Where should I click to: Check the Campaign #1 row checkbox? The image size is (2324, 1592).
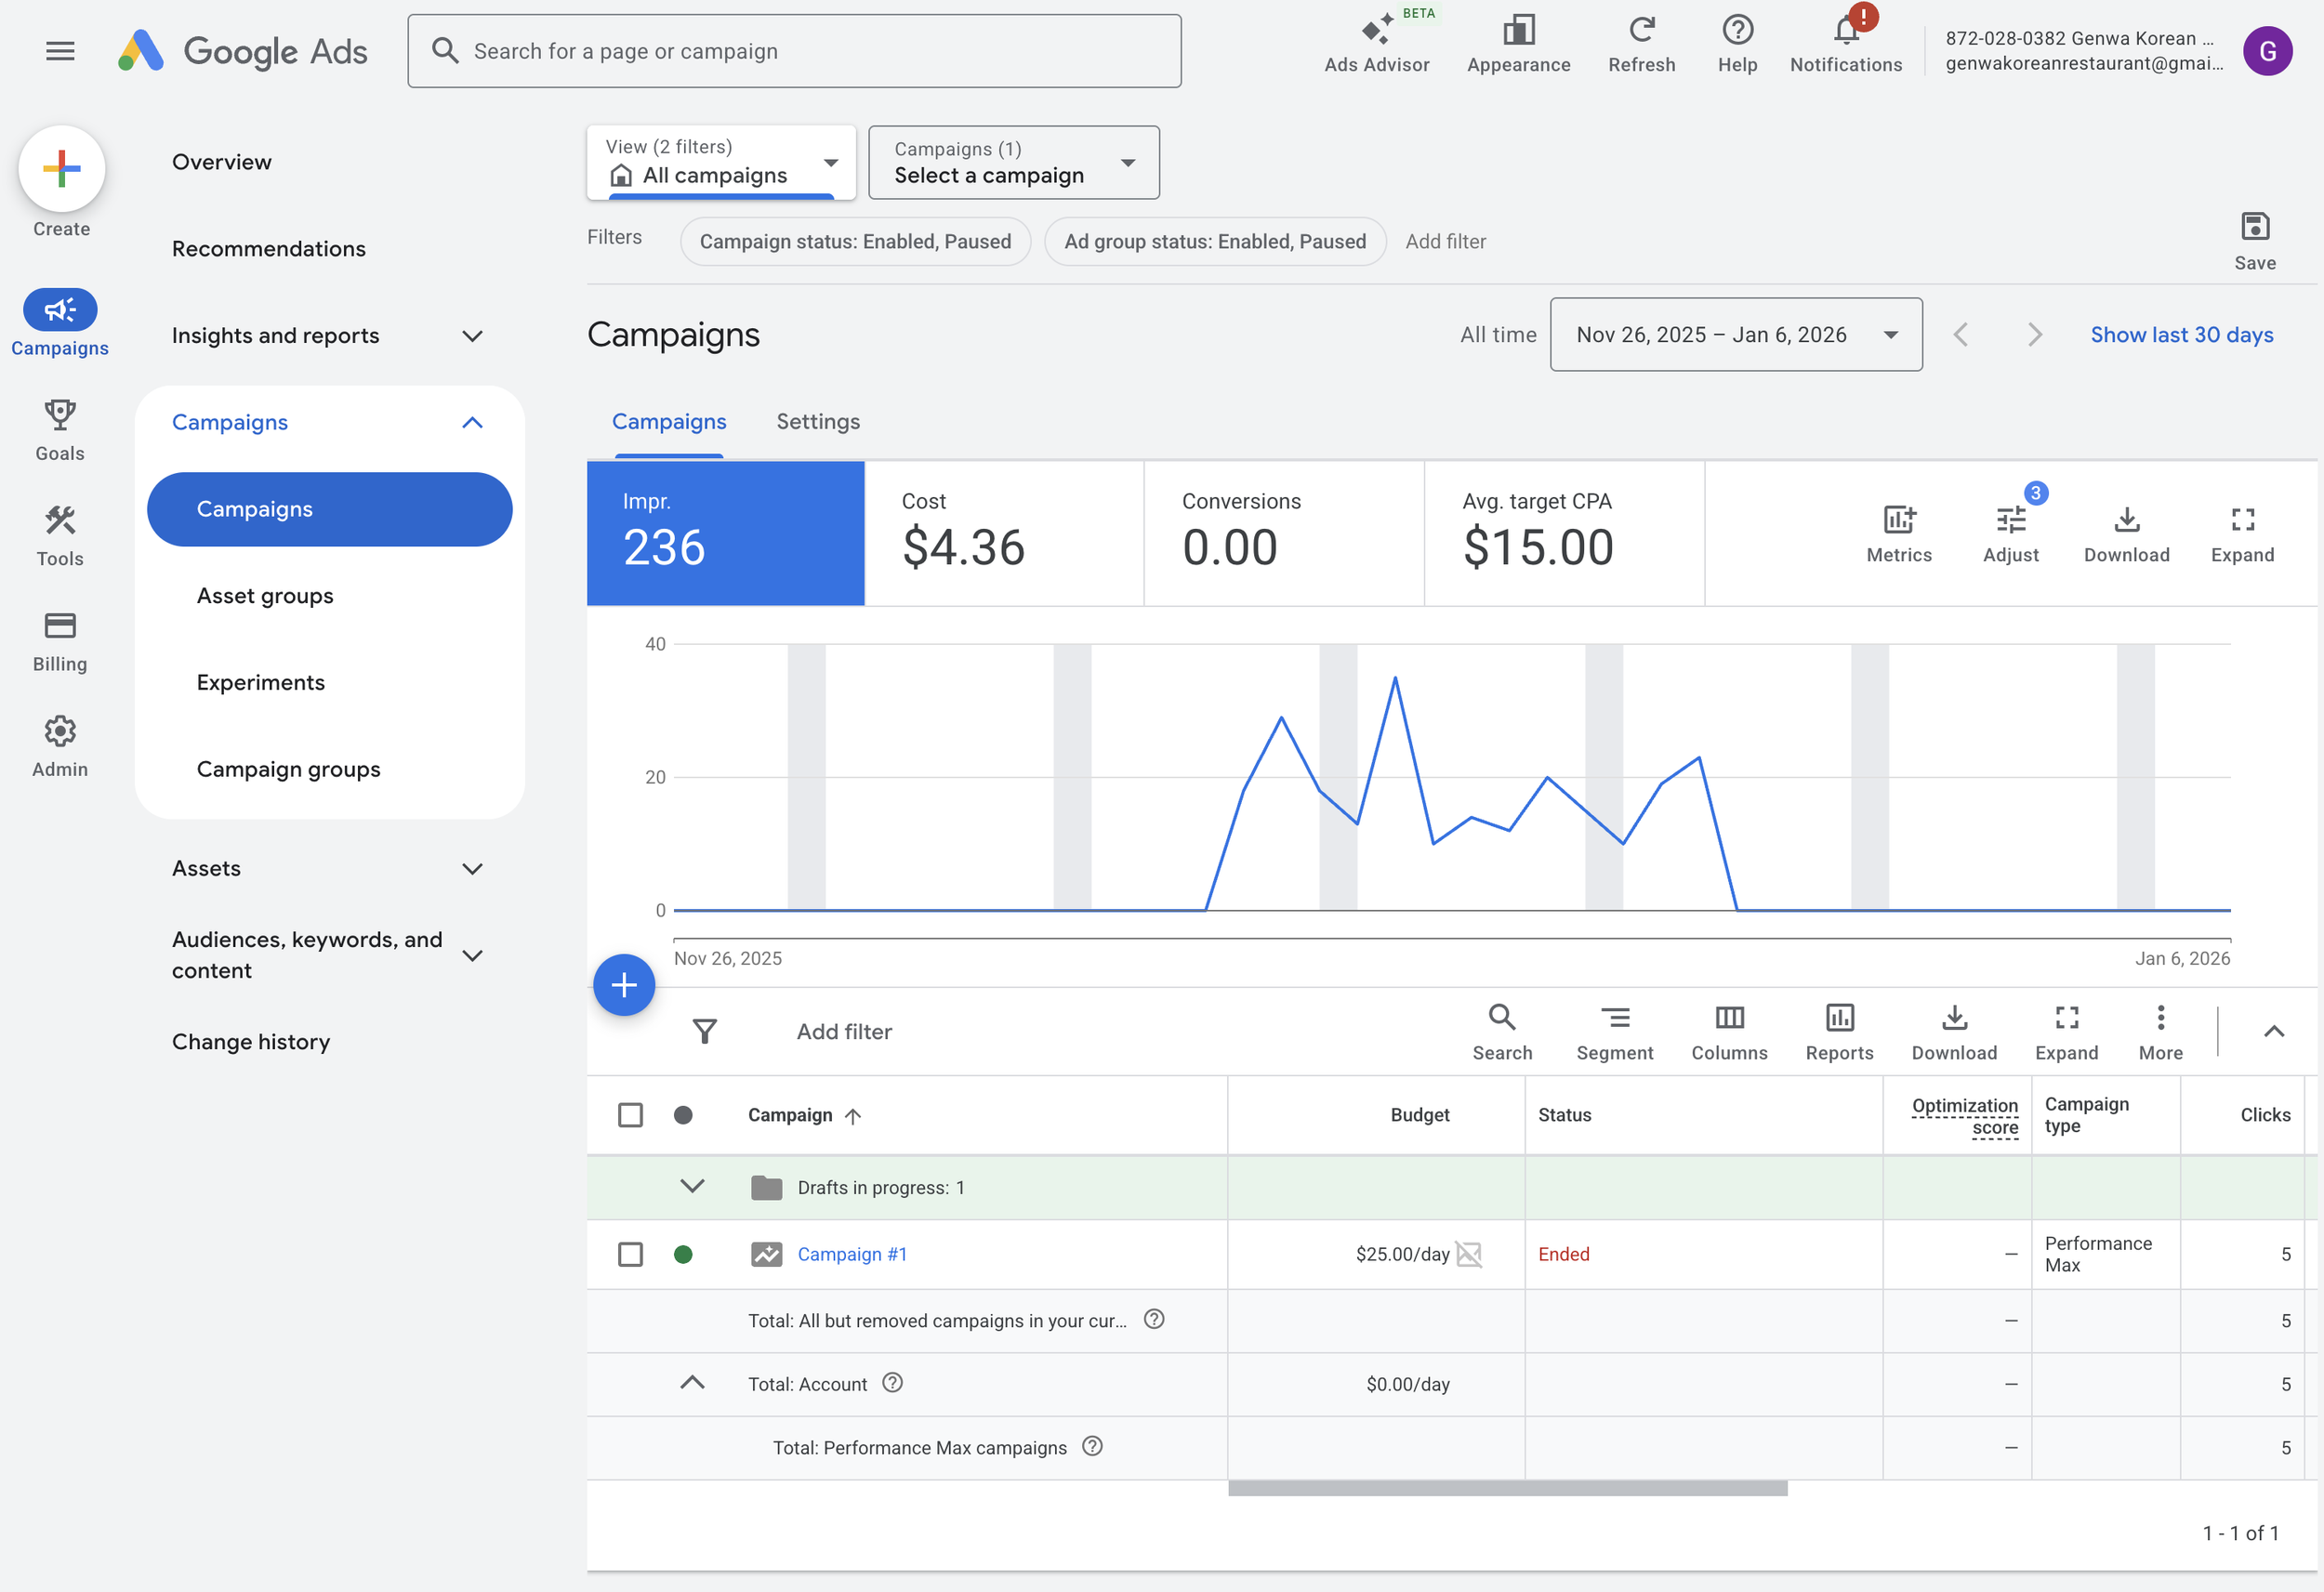click(630, 1254)
